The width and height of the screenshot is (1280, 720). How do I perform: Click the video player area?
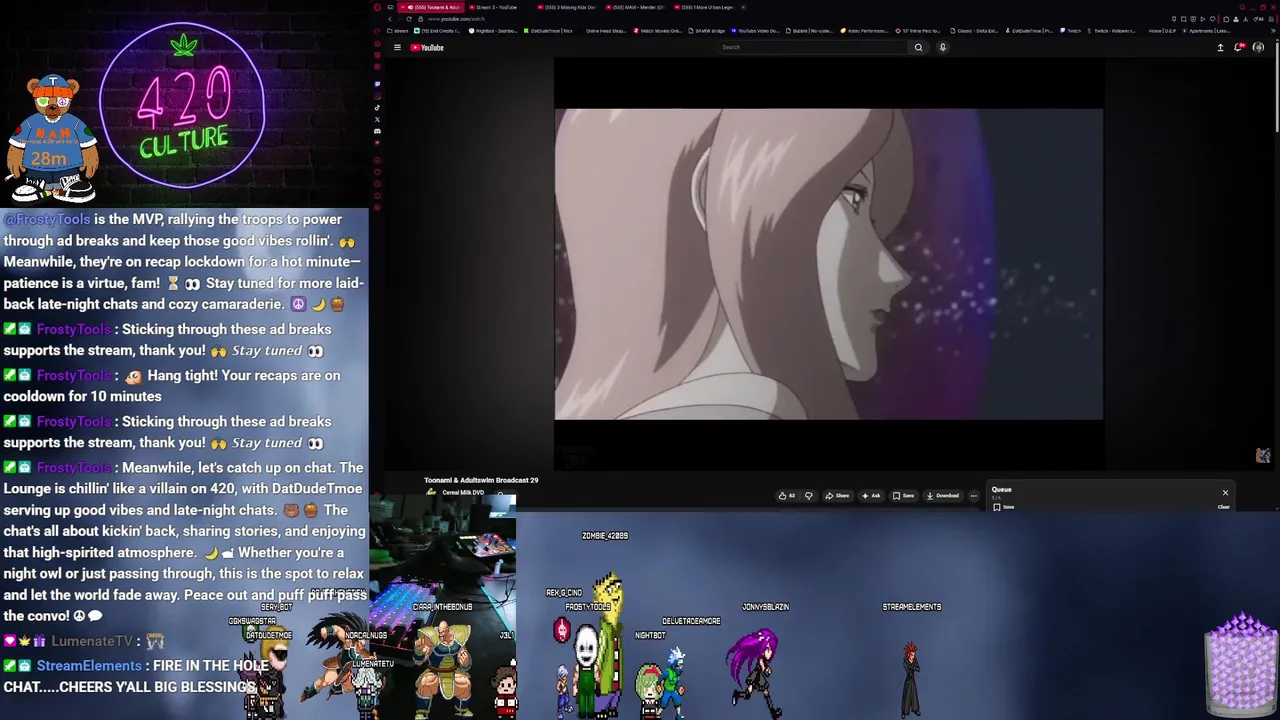pyautogui.click(x=829, y=263)
